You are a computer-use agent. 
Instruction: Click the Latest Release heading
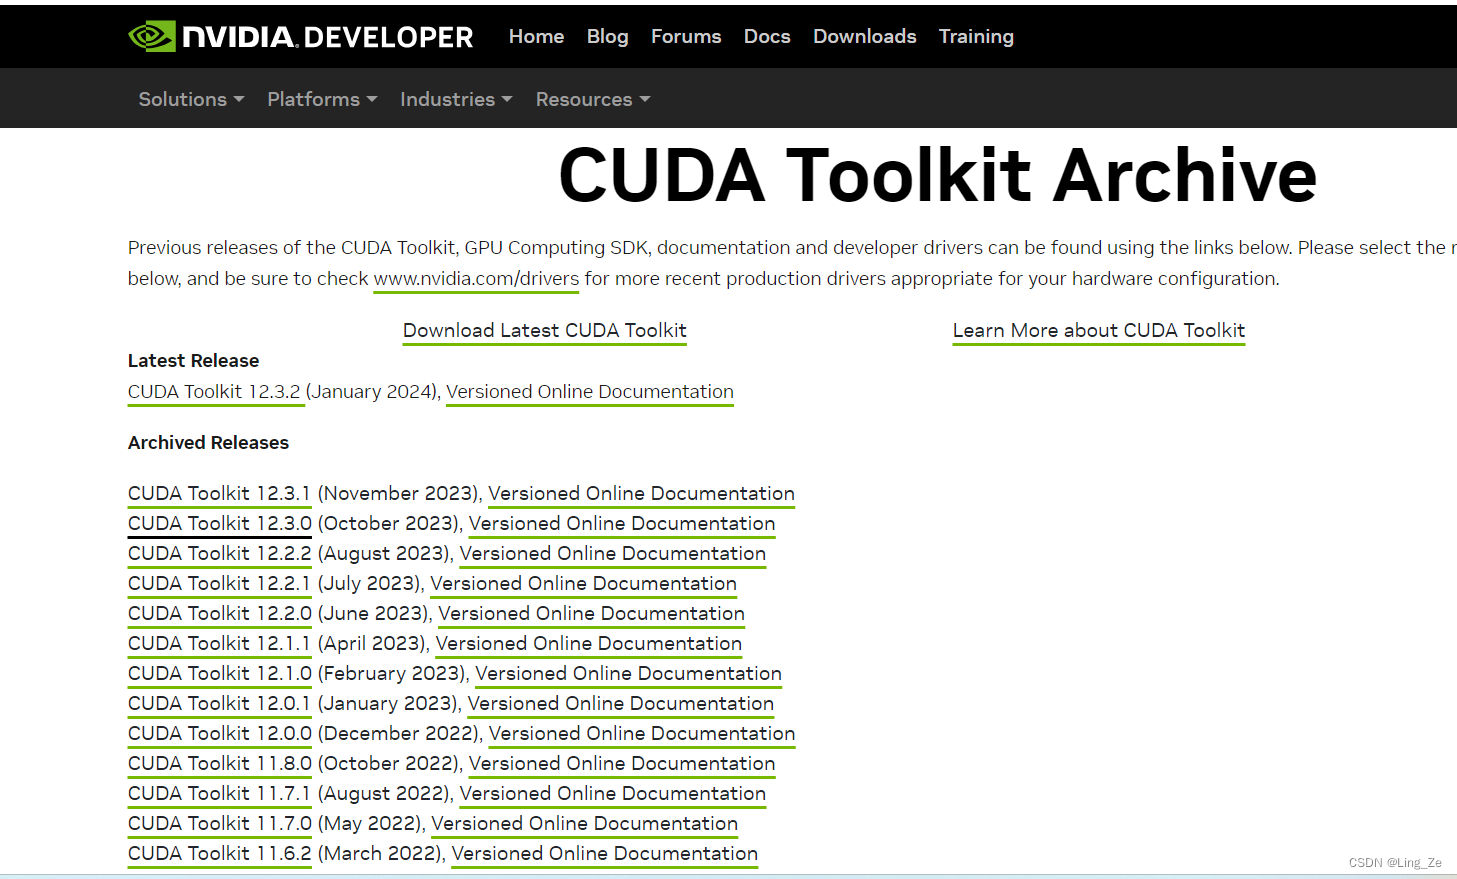[193, 361]
